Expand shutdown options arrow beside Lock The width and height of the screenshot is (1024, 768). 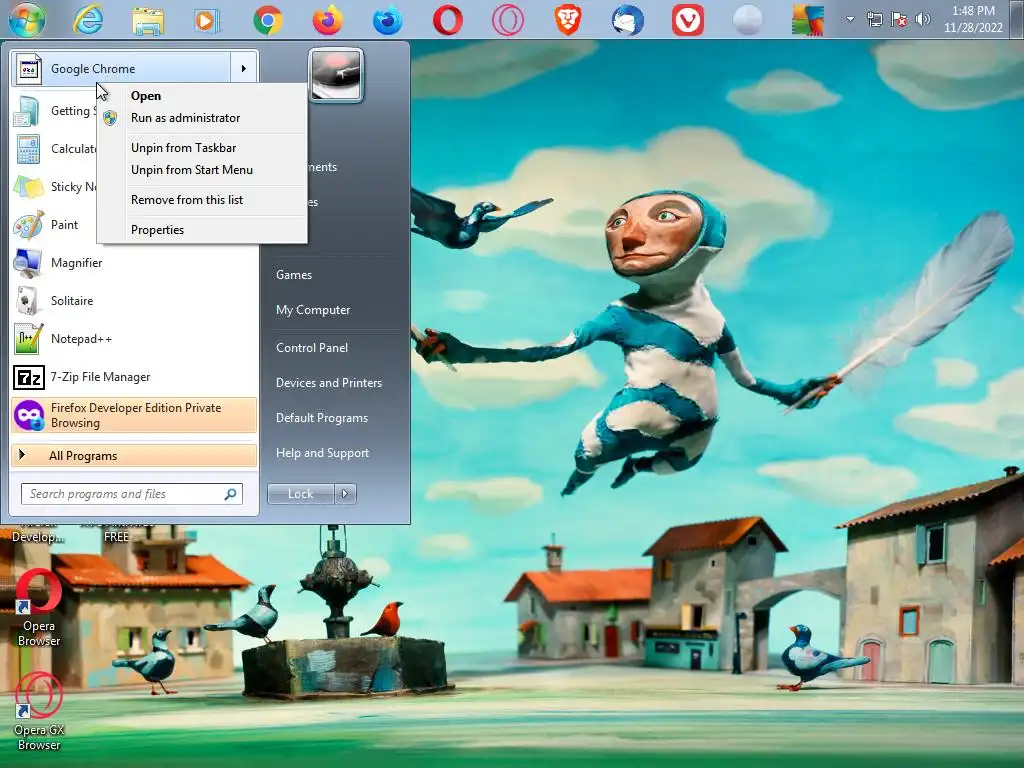[x=345, y=494]
